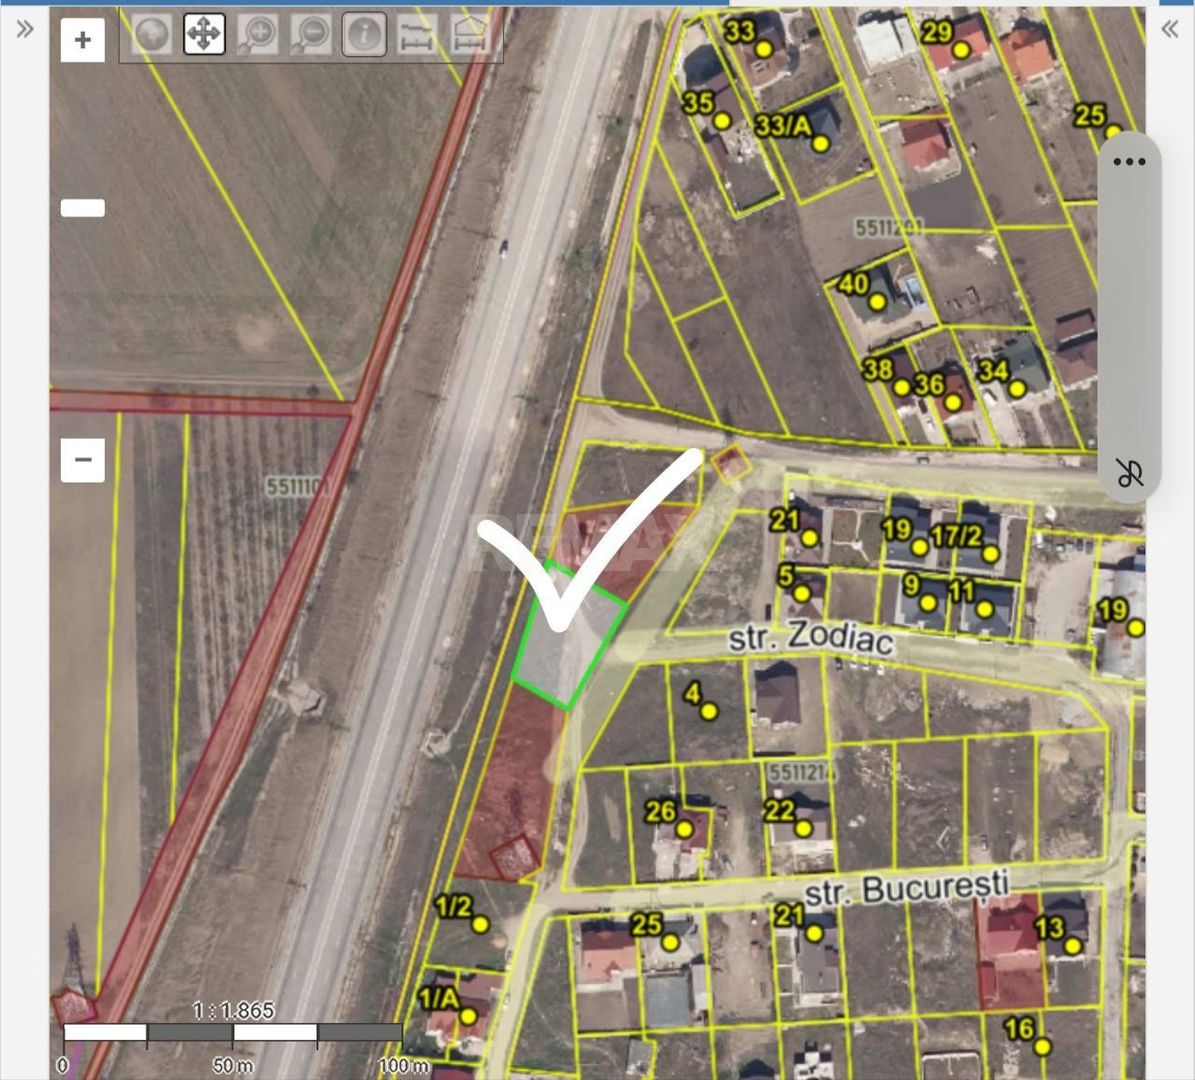Click the 'str. Zodiac' street label
Viewport: 1195px width, 1080px height.
click(x=810, y=637)
